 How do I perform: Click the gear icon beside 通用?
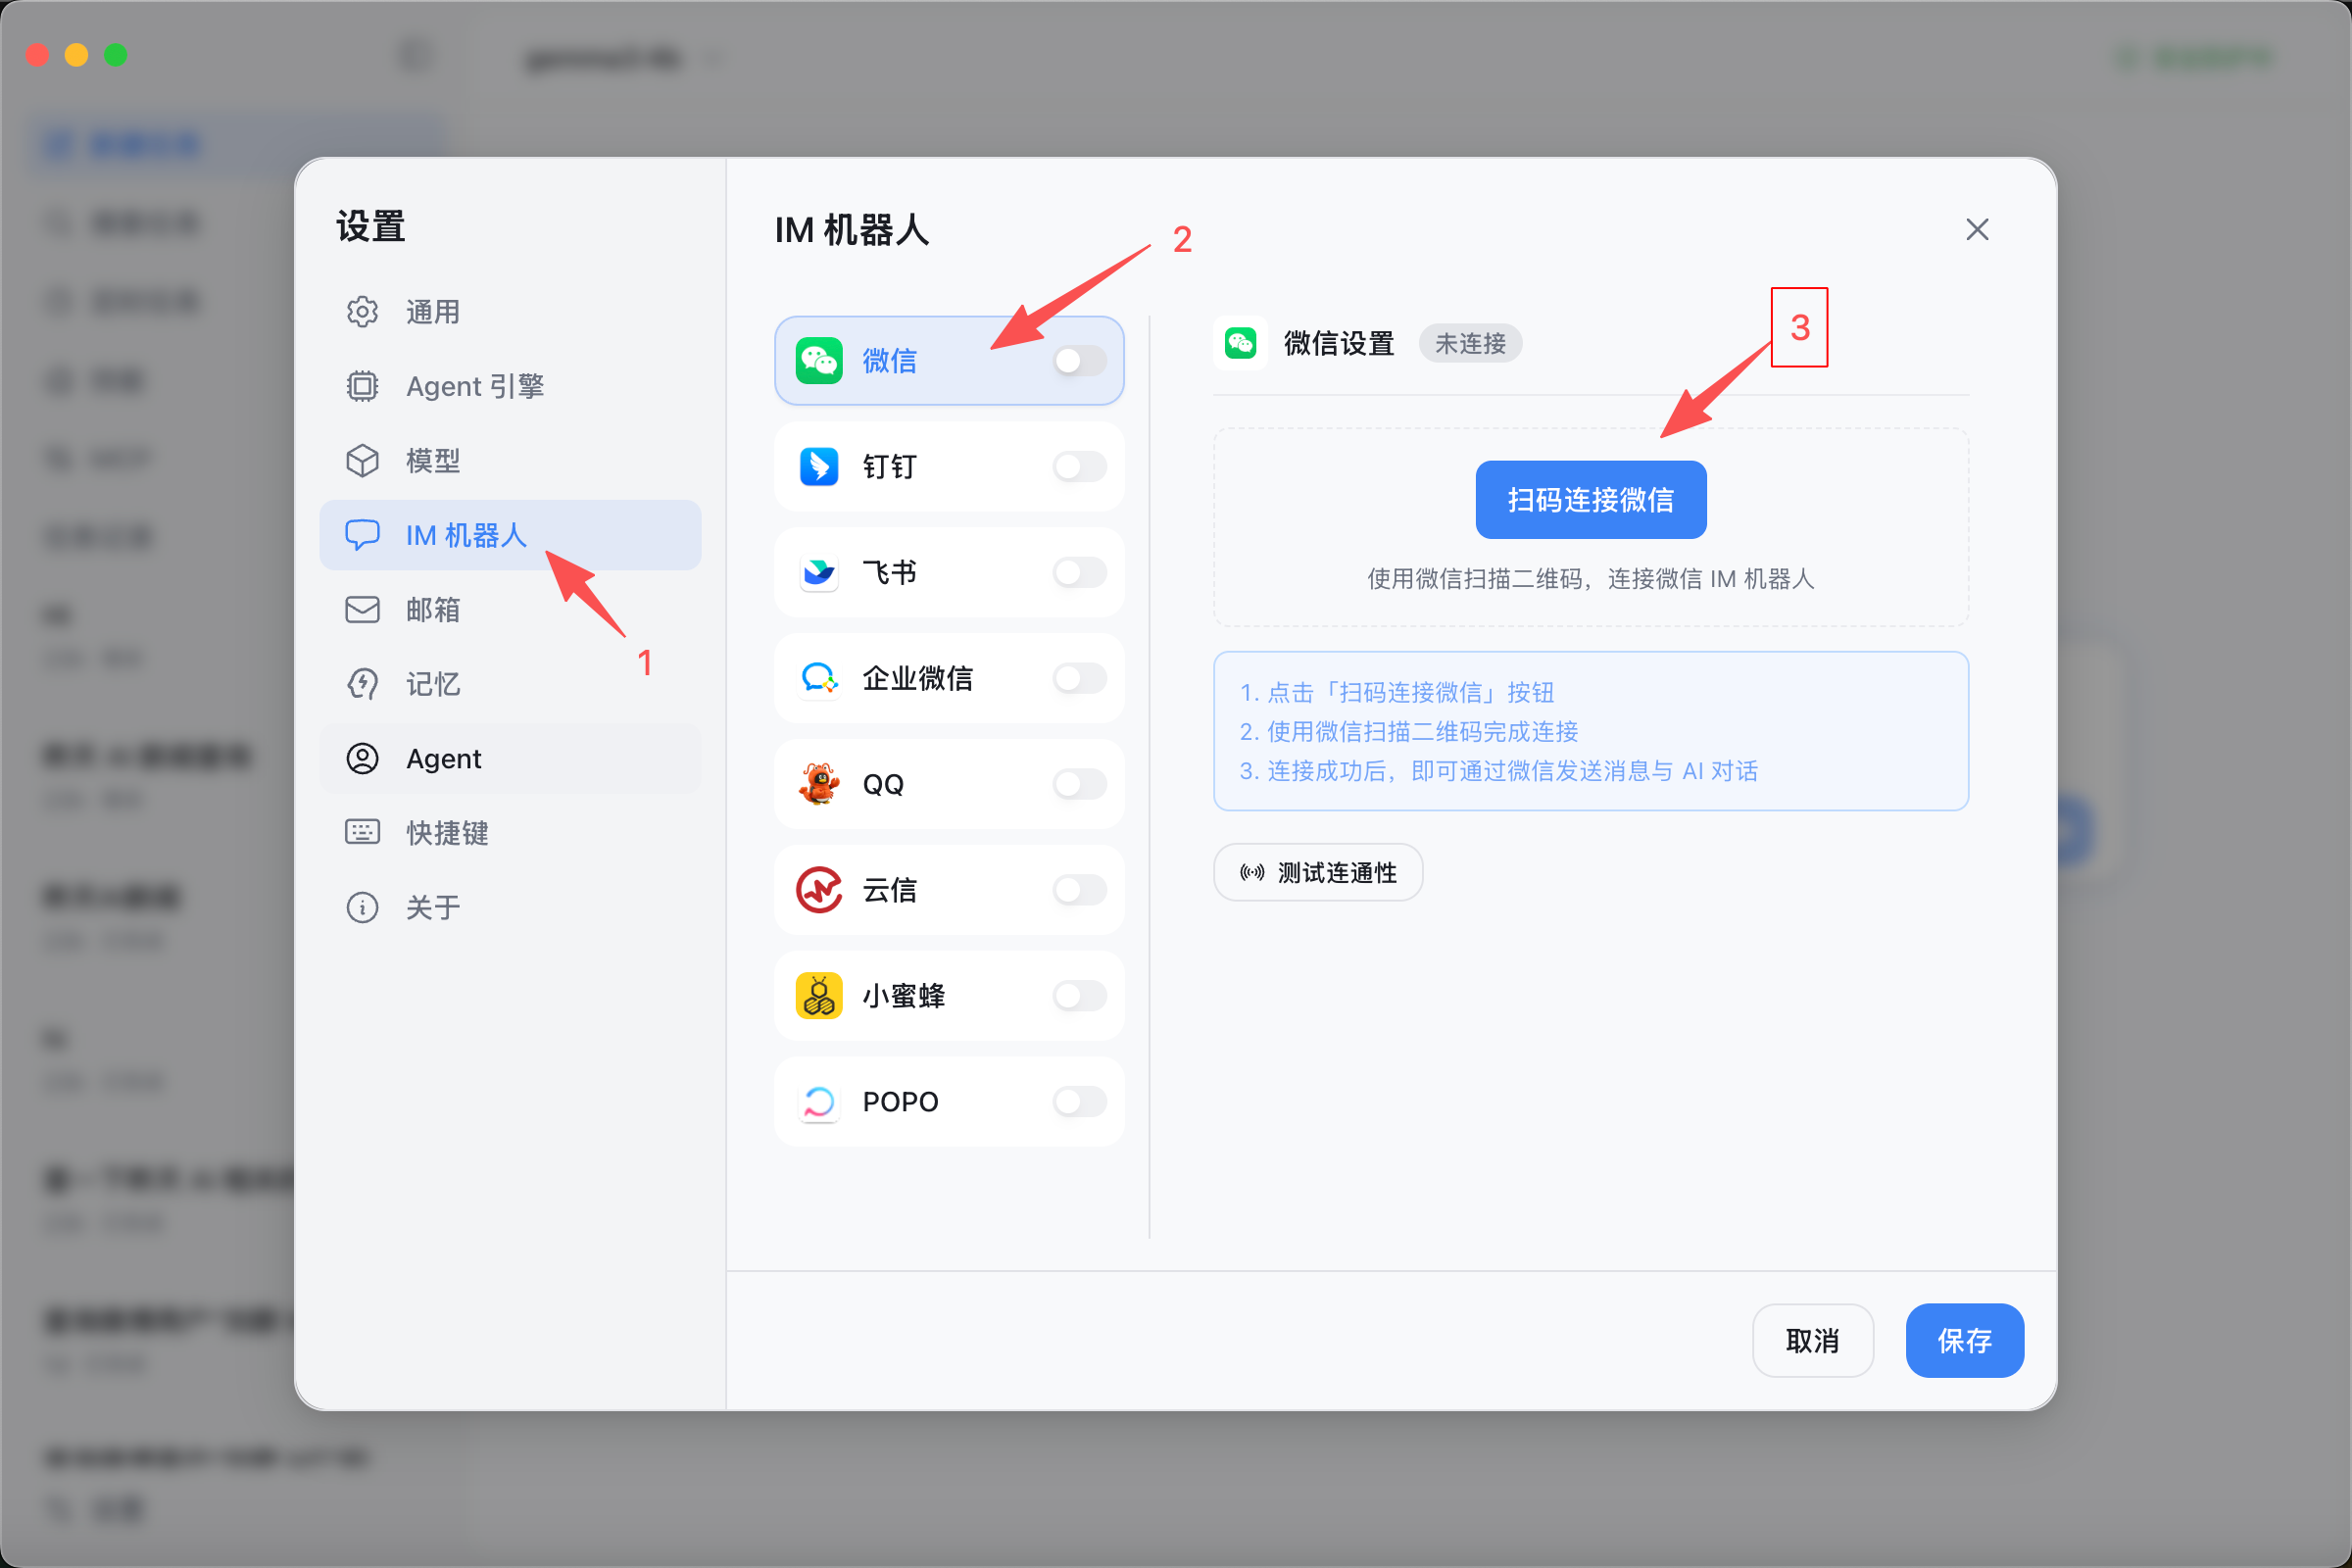pyautogui.click(x=362, y=312)
